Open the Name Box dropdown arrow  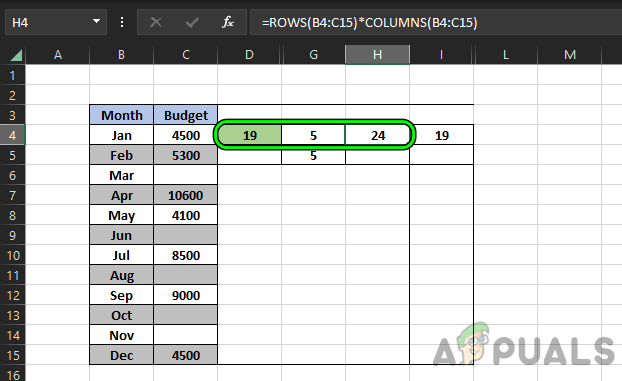click(96, 21)
